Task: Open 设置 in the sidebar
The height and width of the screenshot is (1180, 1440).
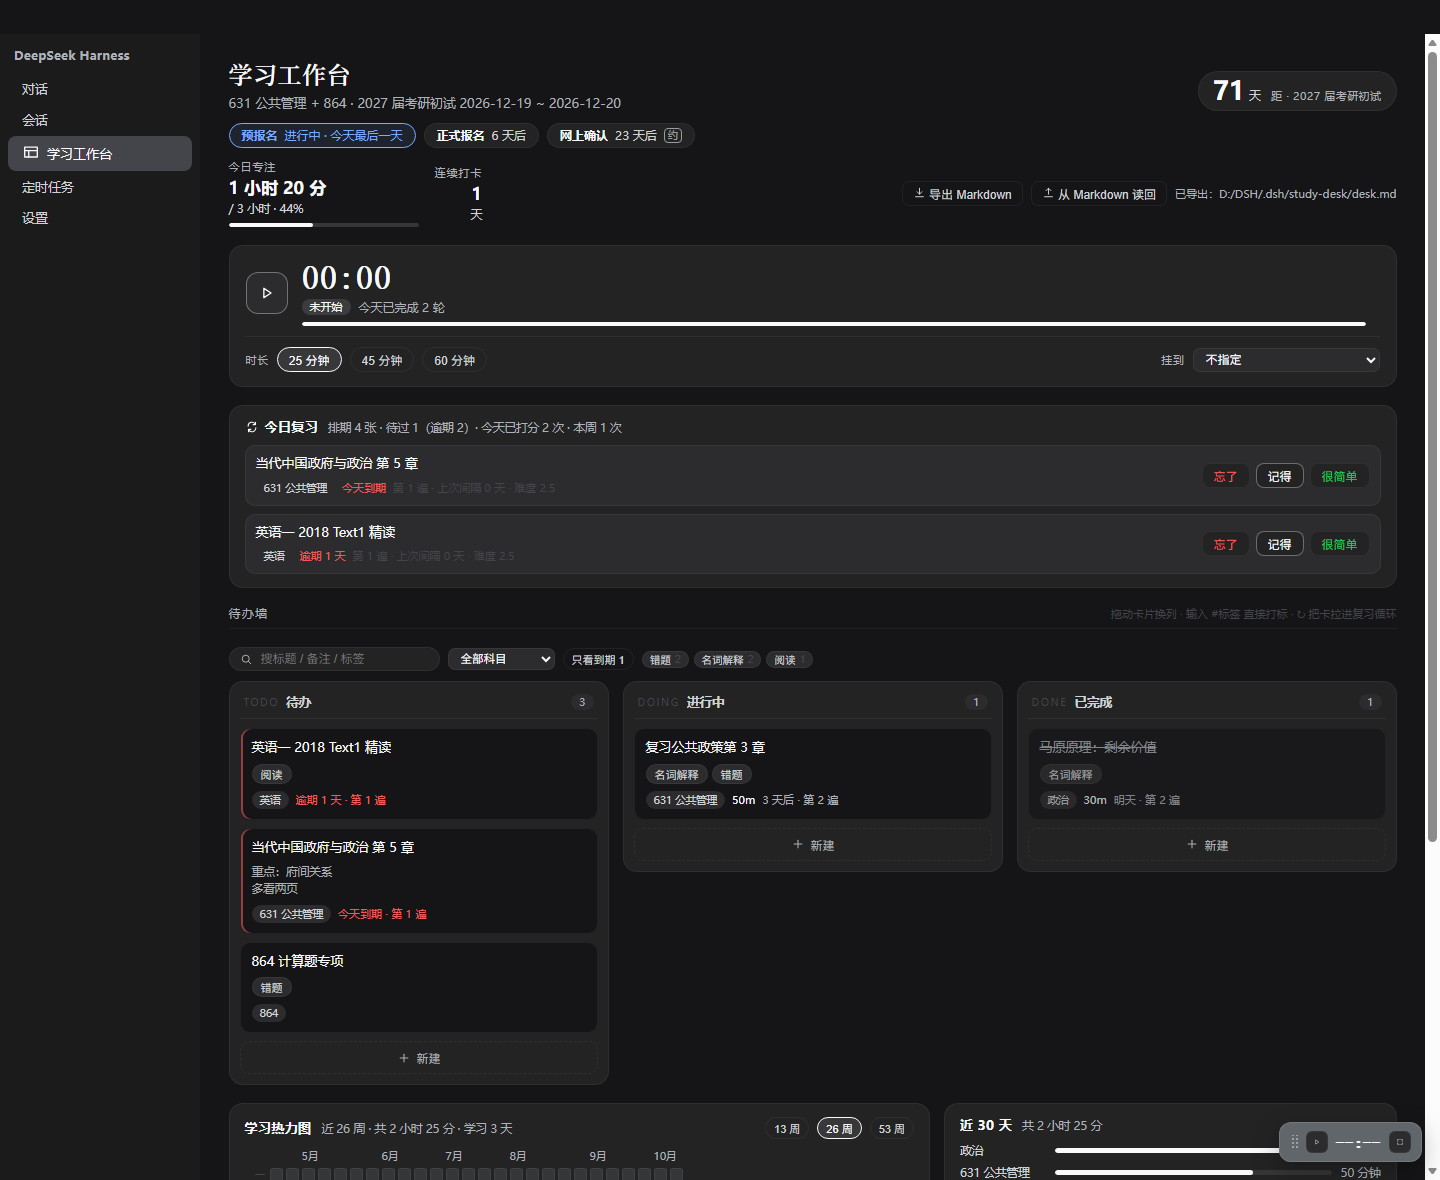Action: 100,218
